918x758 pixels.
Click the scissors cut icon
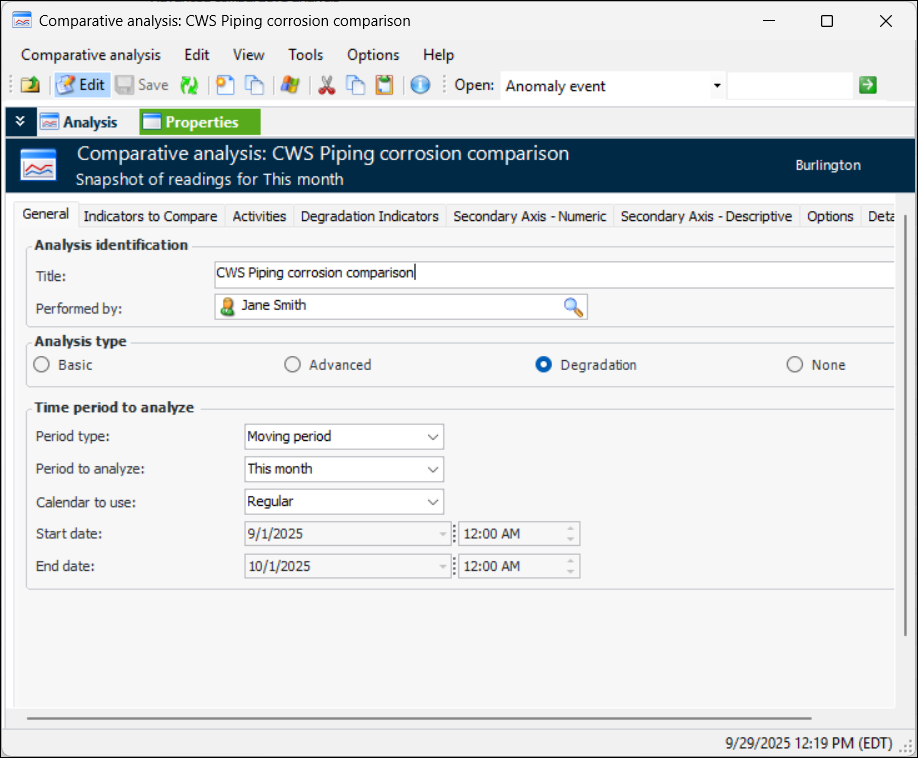326,86
